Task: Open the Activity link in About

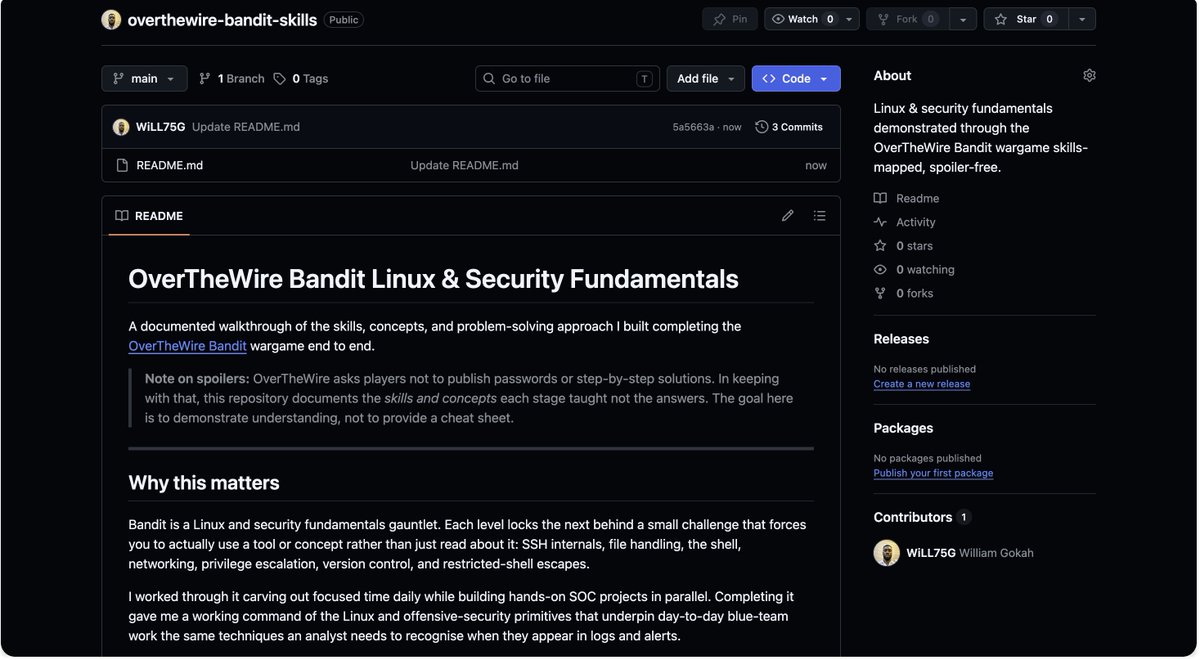Action: 905,222
